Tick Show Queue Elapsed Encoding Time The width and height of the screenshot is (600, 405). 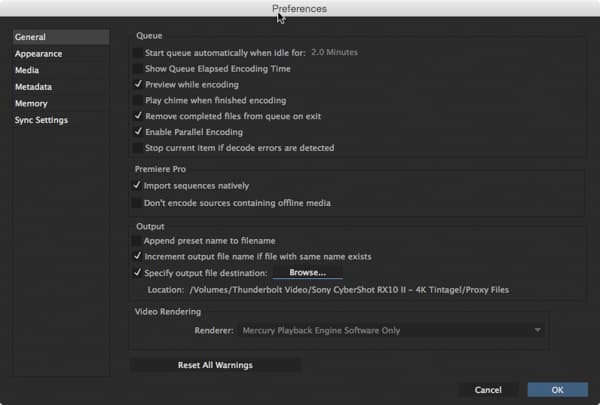click(137, 69)
